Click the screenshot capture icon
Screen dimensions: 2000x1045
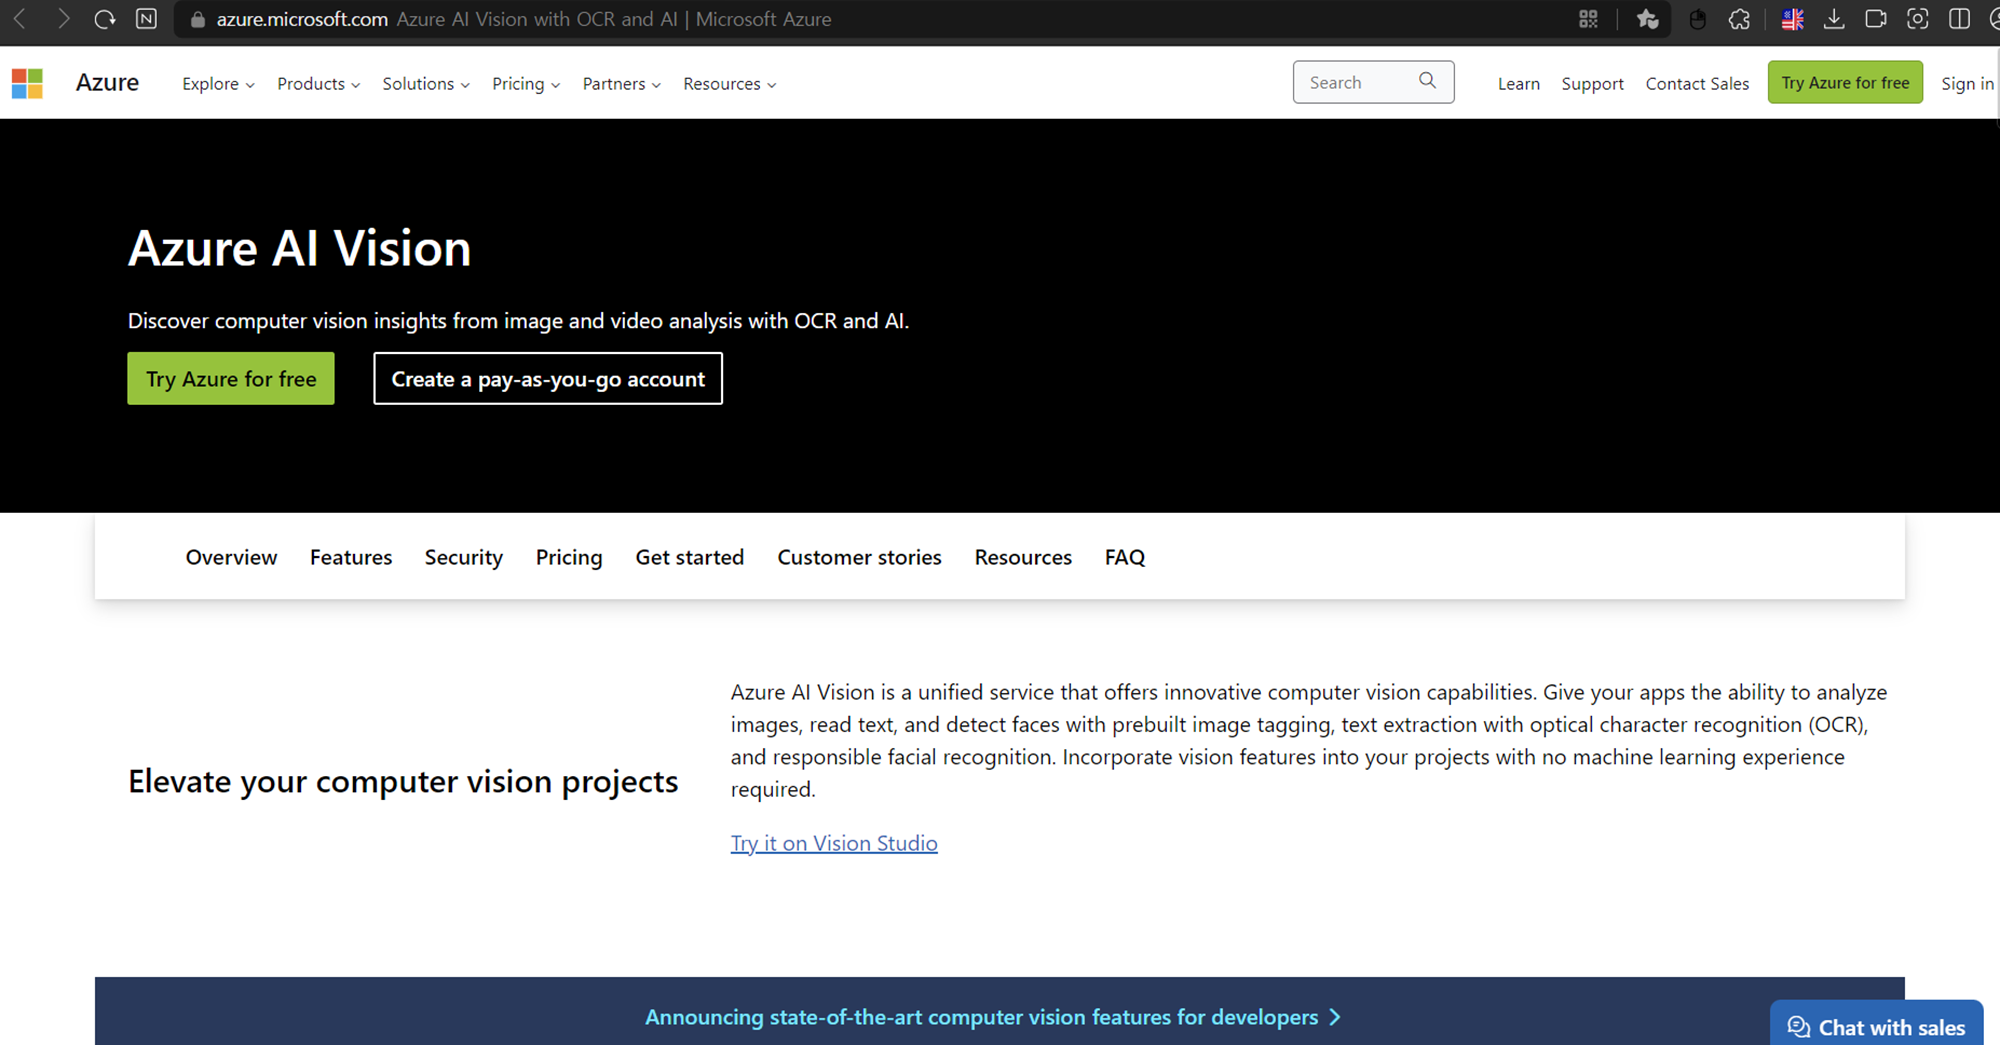1917,19
